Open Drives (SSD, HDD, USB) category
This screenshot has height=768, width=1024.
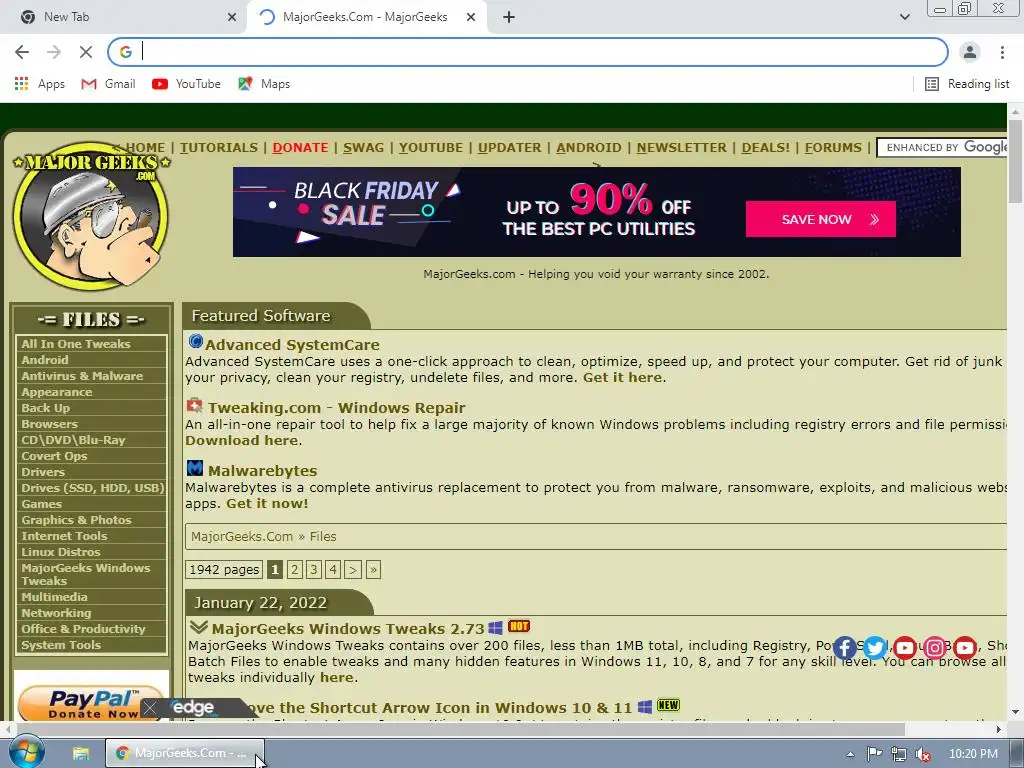(91, 488)
